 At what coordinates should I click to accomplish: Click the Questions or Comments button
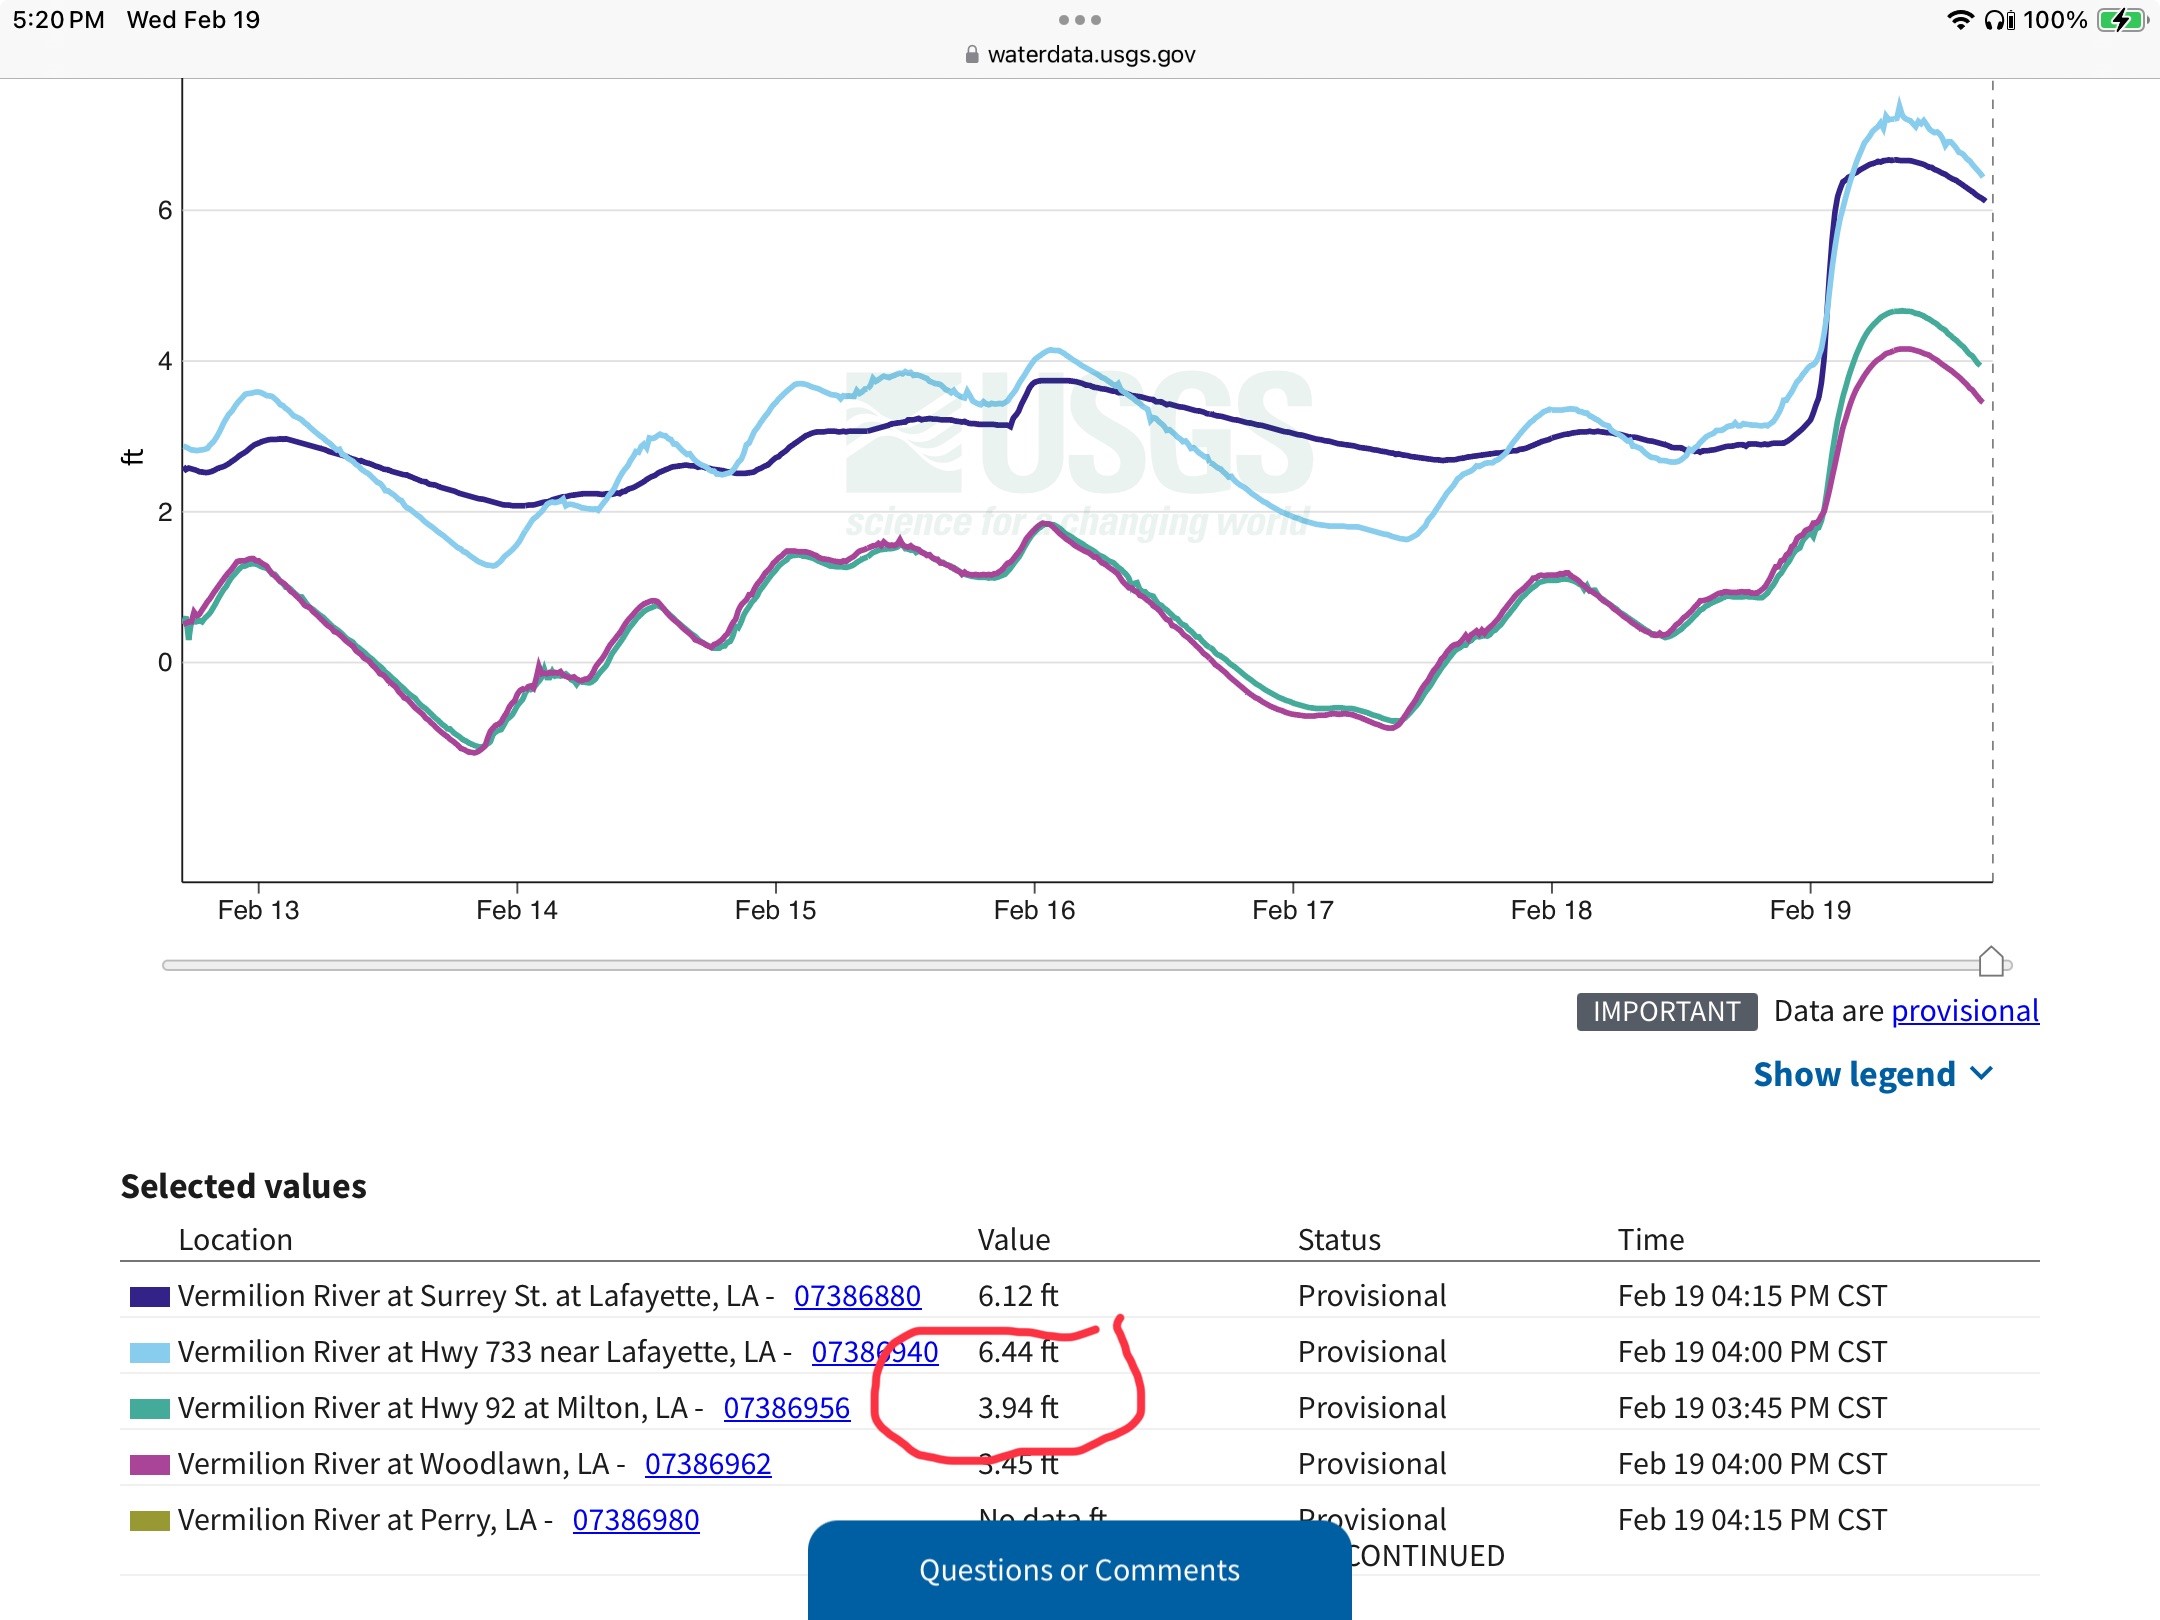pyautogui.click(x=1079, y=1570)
